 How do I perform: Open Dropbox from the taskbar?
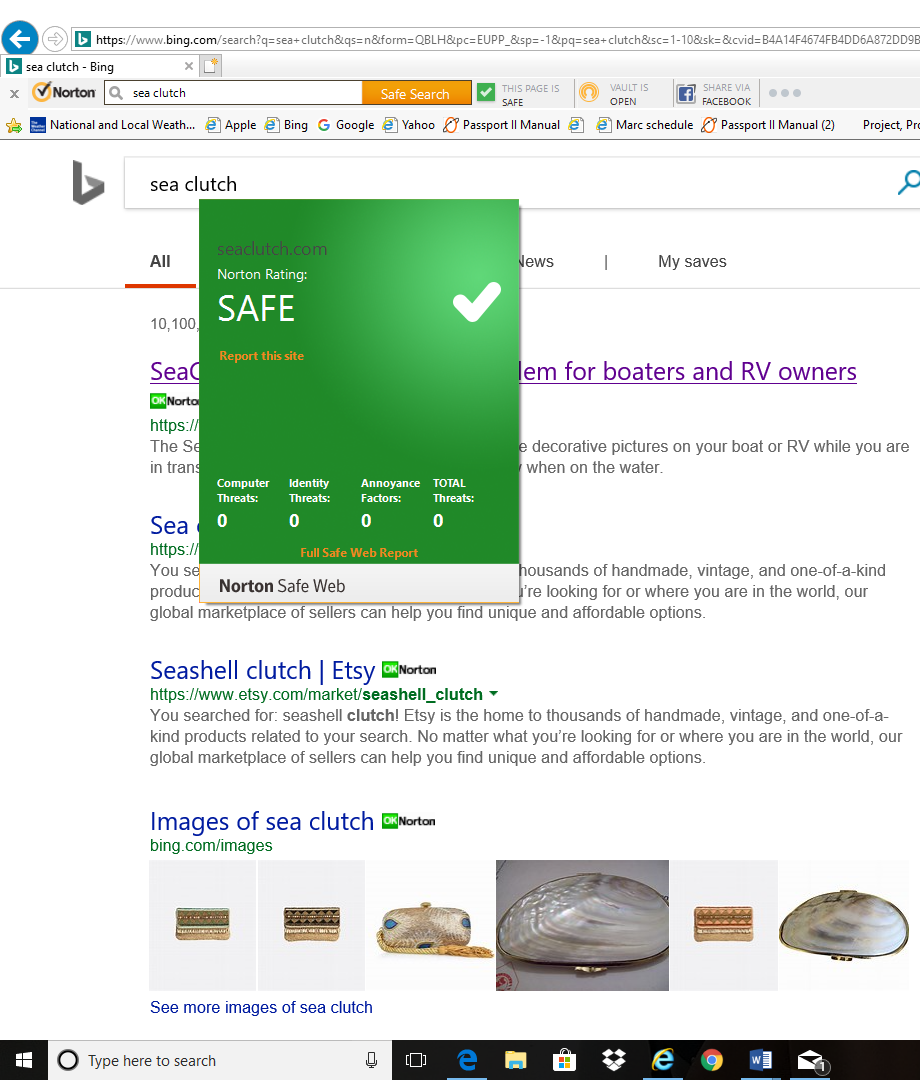613,1060
